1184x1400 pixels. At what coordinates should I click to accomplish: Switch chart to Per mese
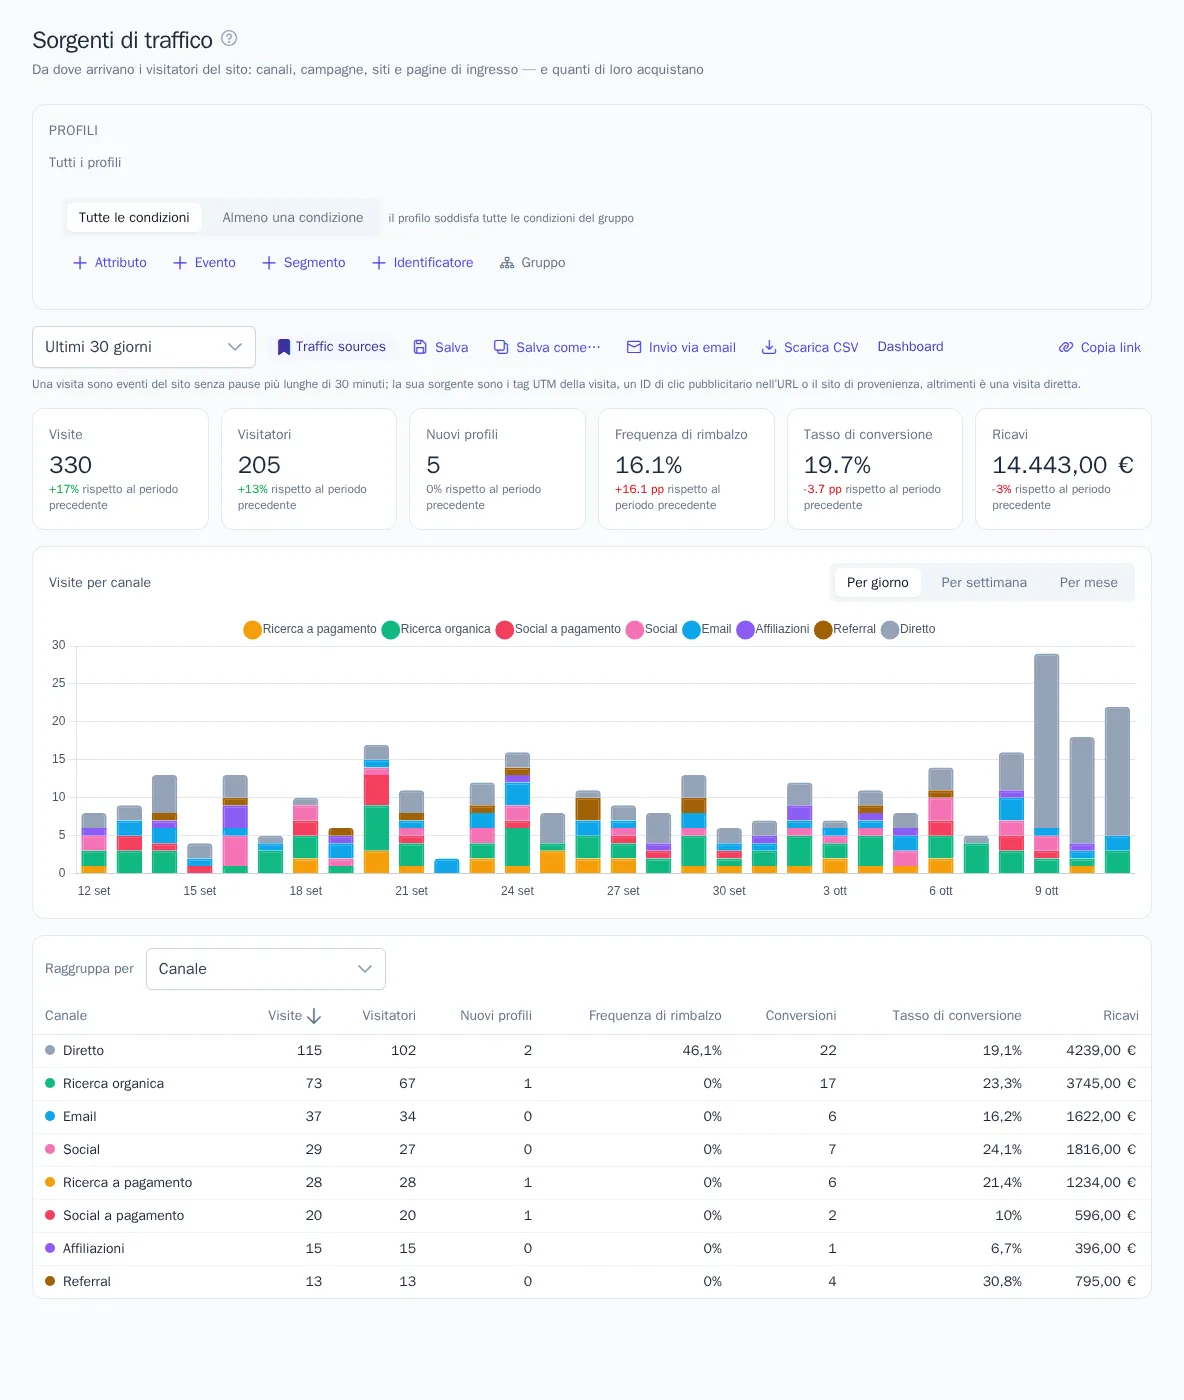tap(1089, 582)
